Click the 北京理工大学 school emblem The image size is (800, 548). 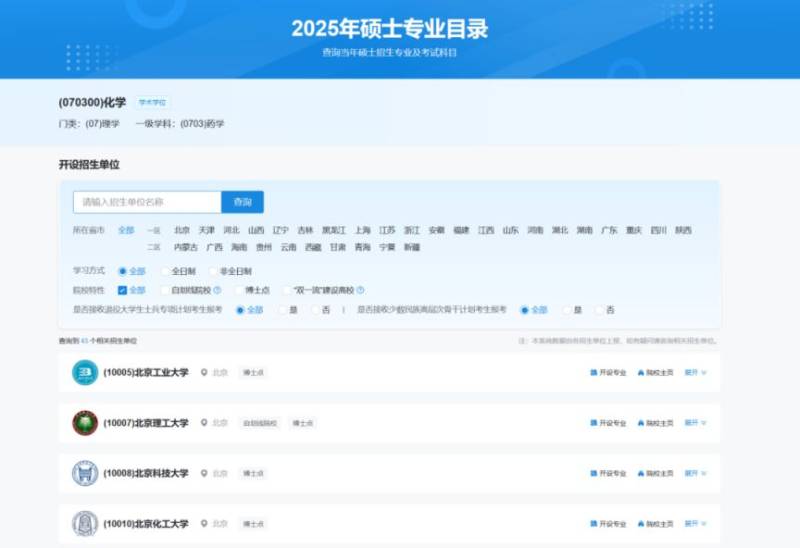coord(85,423)
